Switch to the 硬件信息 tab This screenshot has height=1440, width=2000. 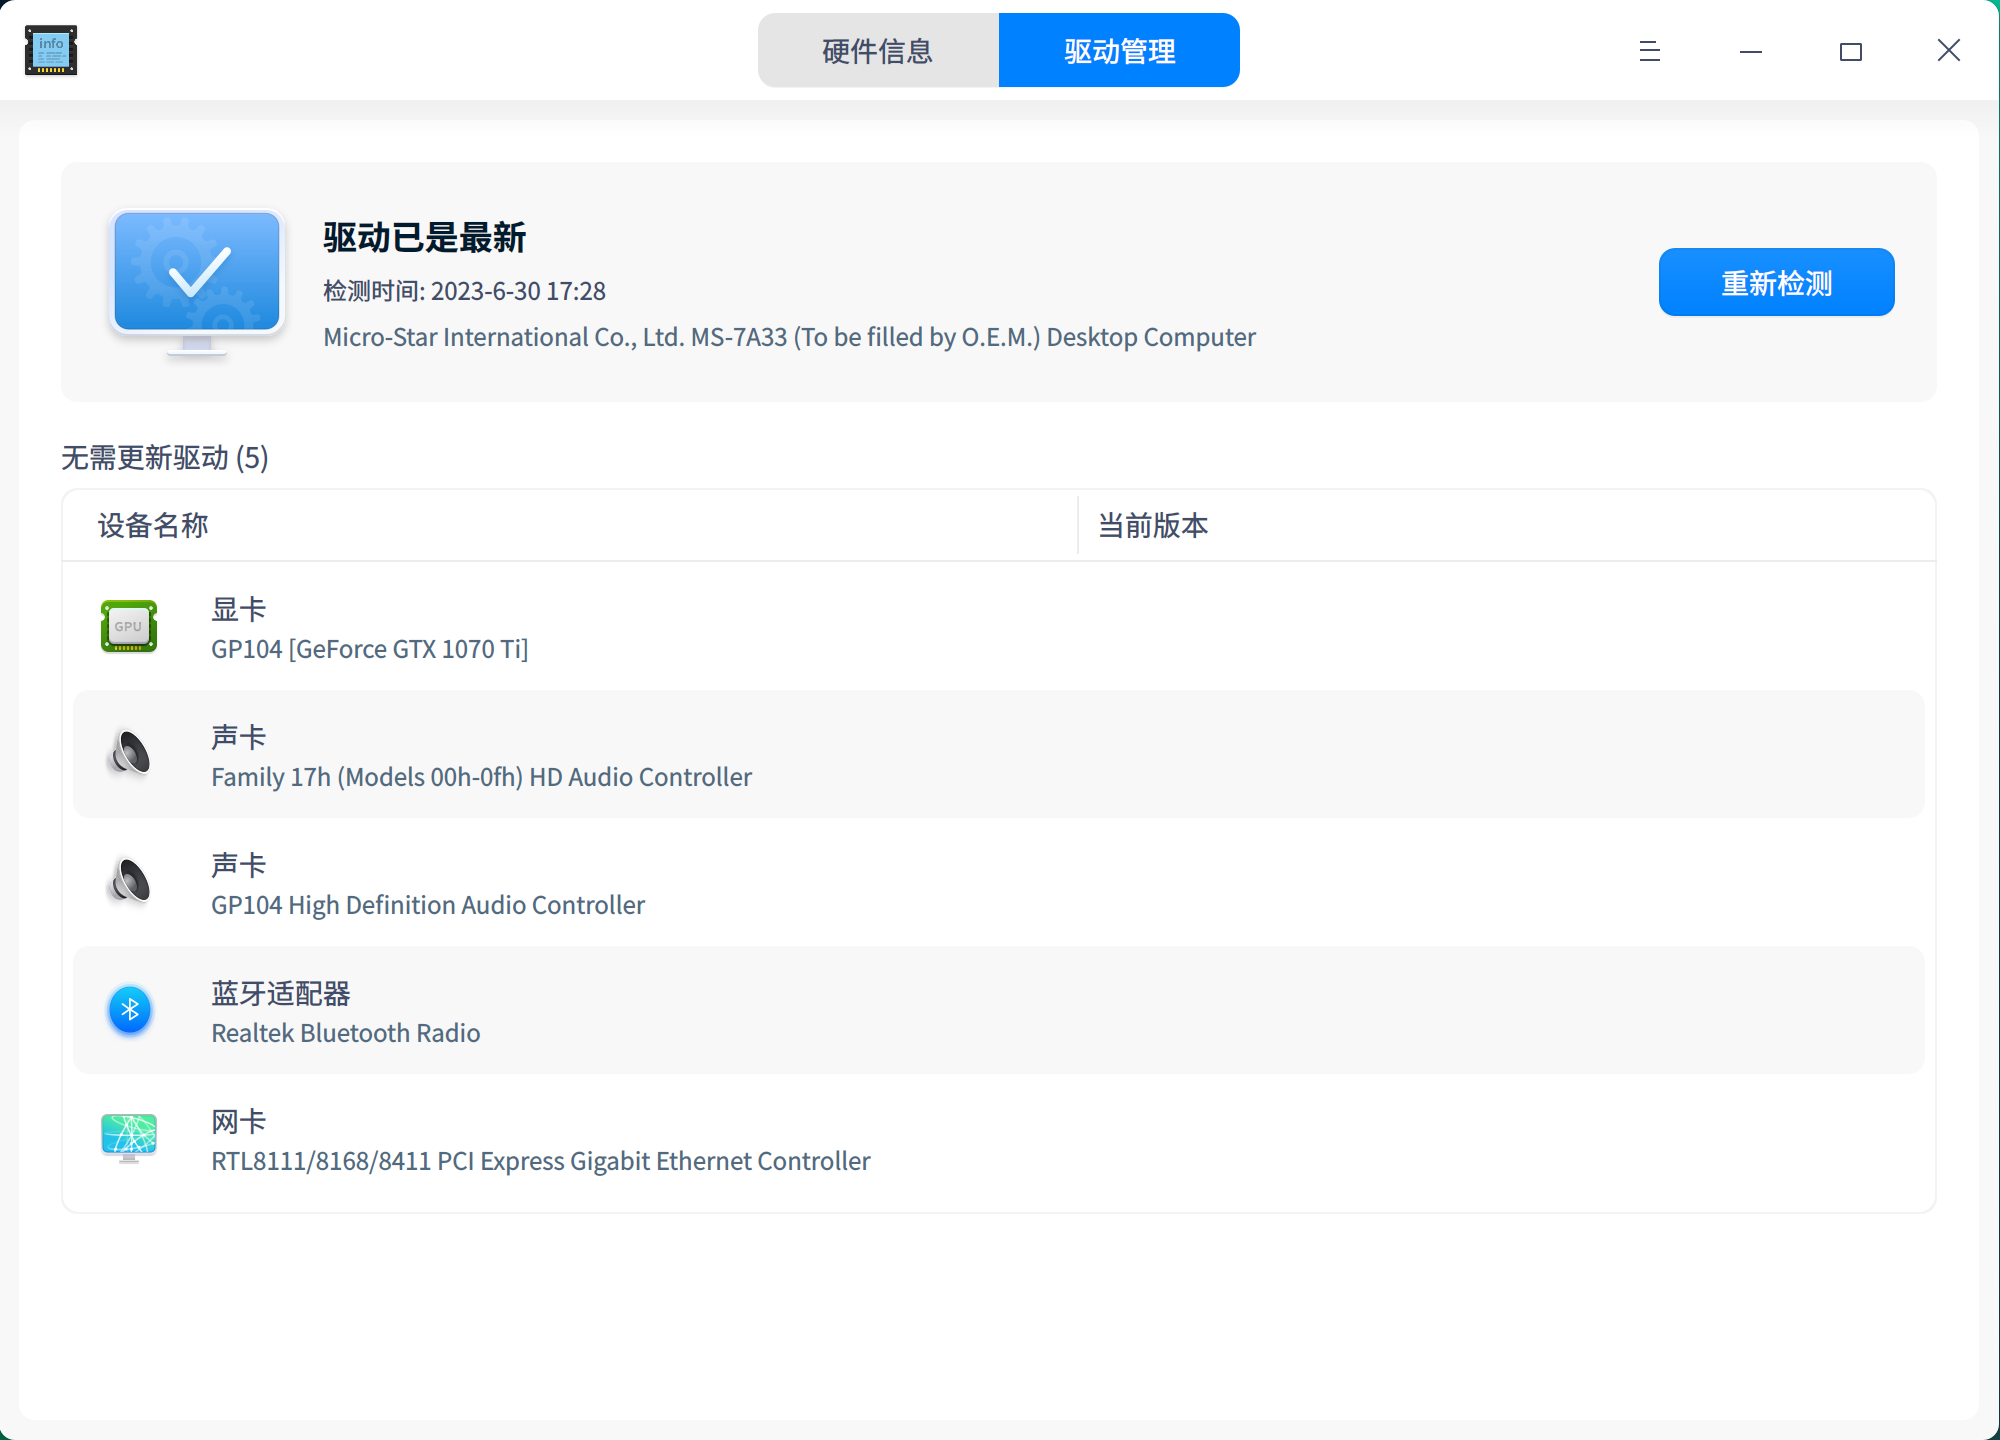tap(878, 50)
